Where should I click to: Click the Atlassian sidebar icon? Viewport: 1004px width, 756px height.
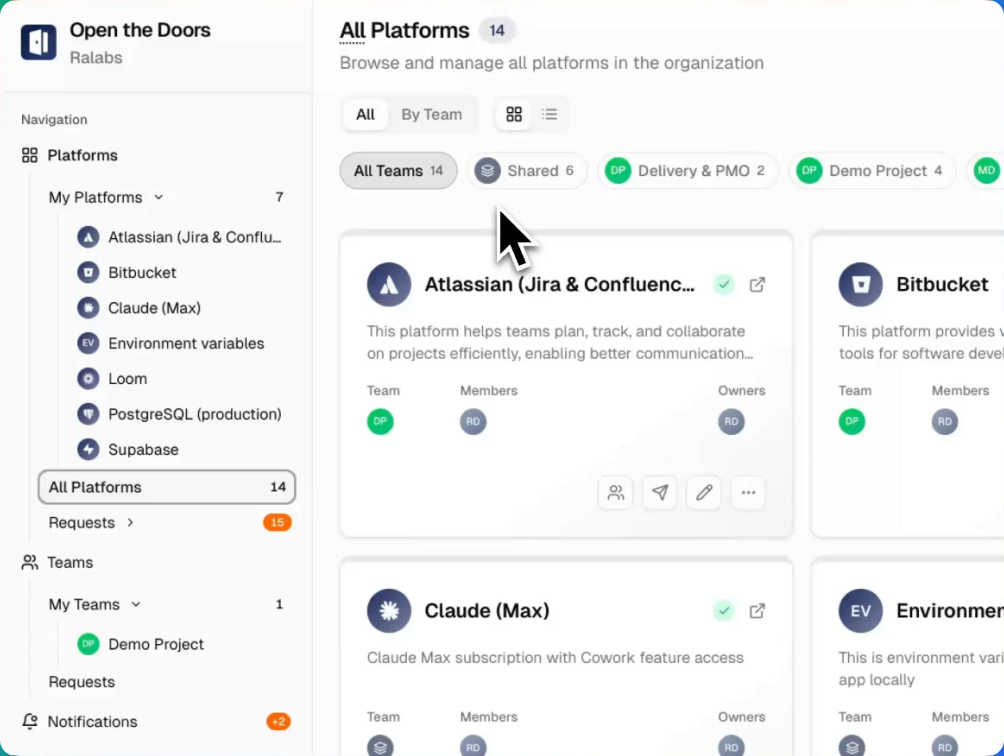click(x=88, y=237)
